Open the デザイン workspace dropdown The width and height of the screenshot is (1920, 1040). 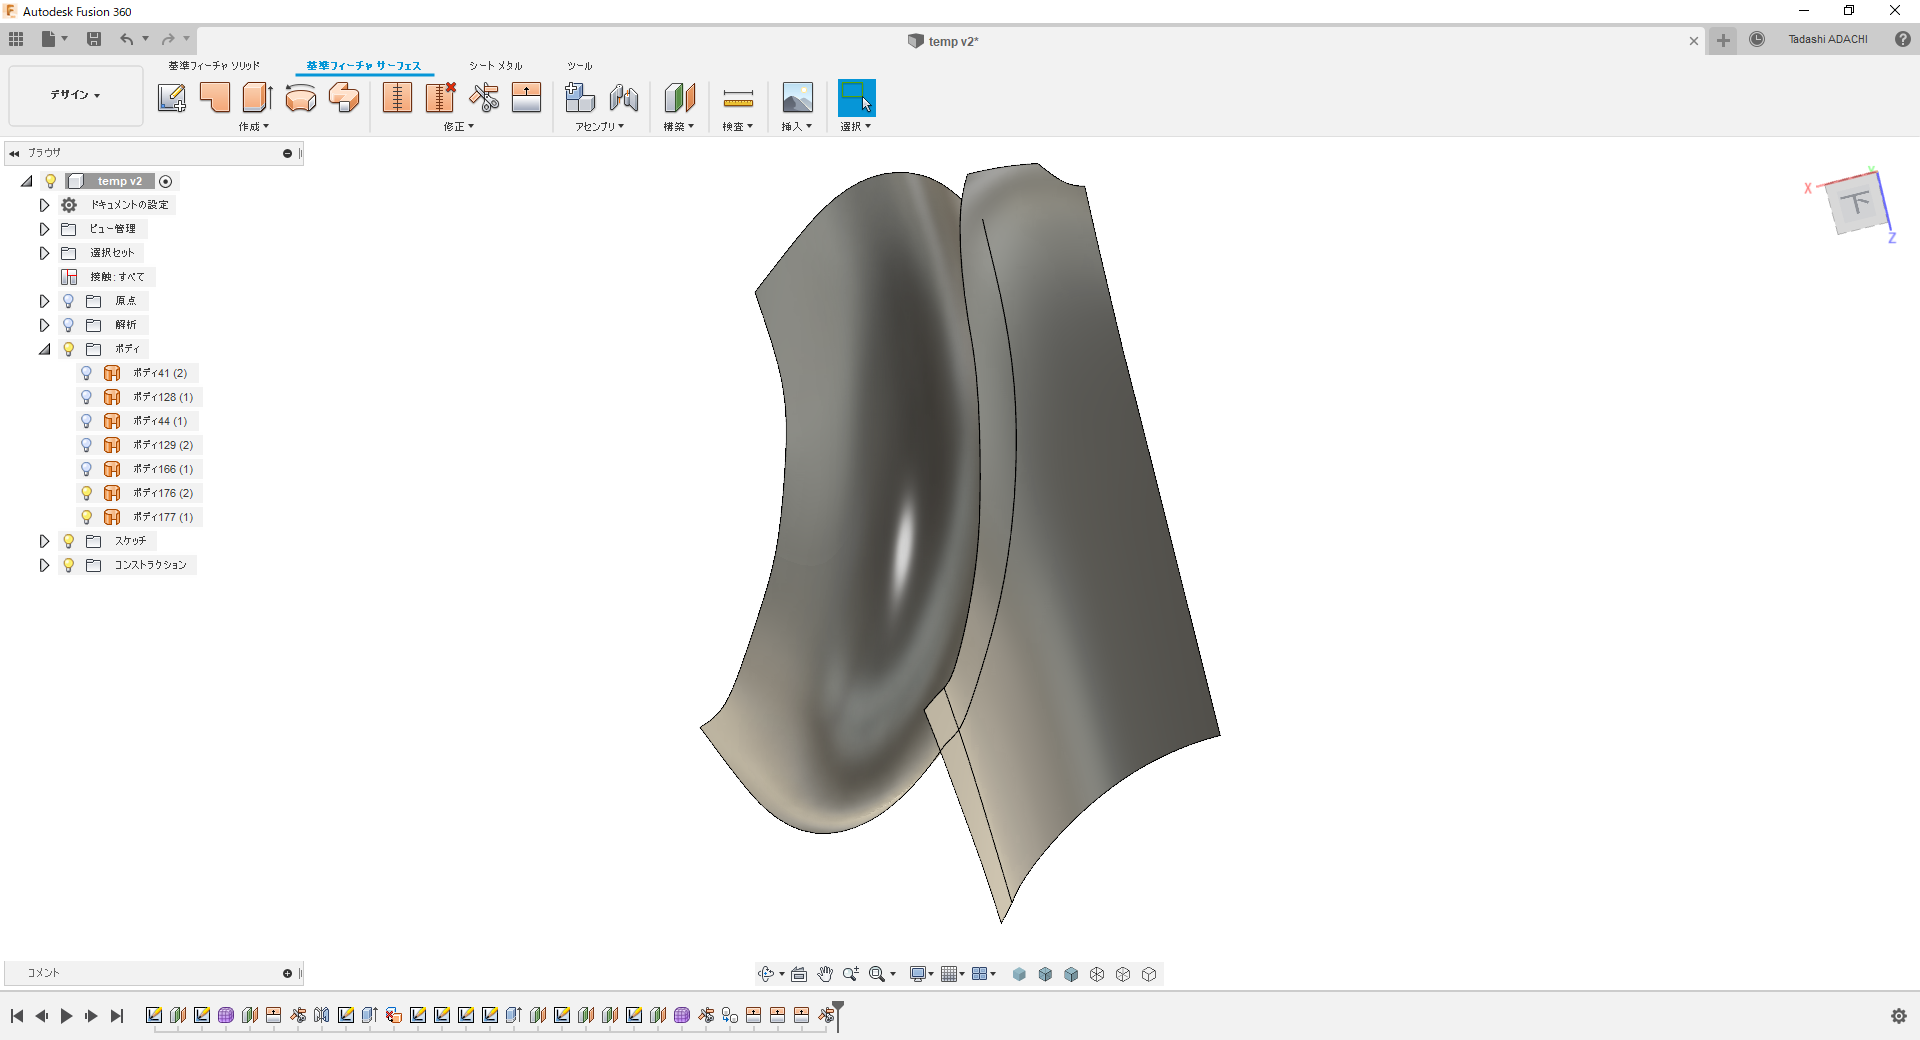[76, 95]
